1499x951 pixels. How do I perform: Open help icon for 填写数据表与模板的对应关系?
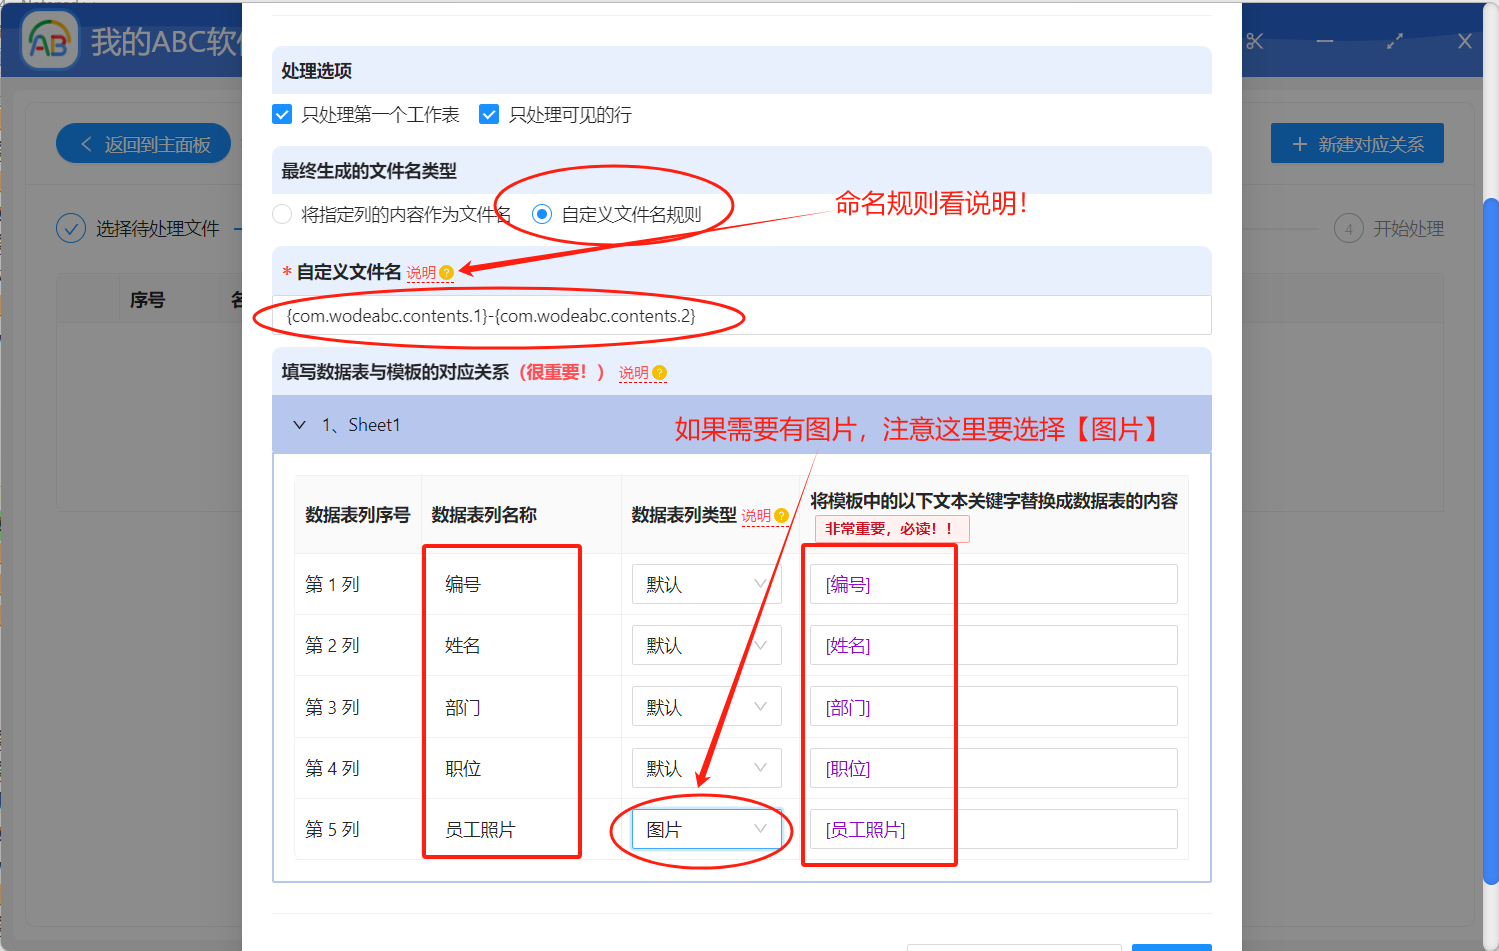point(662,372)
